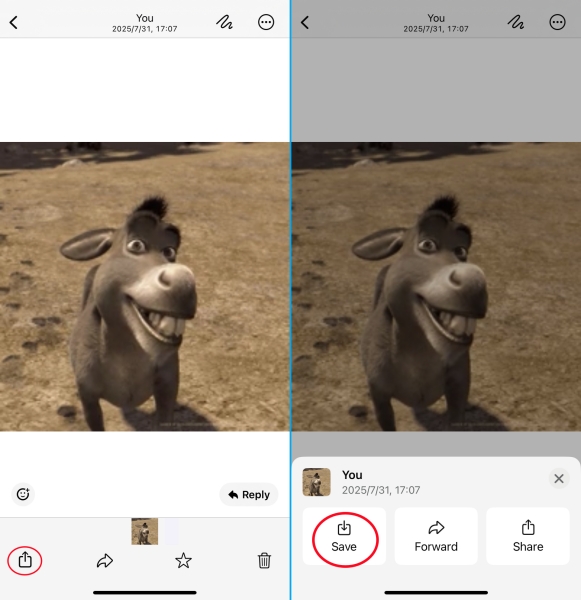Tap share sheet date 2025/7/31, 17:07
Image resolution: width=581 pixels, height=600 pixels.
(x=381, y=490)
